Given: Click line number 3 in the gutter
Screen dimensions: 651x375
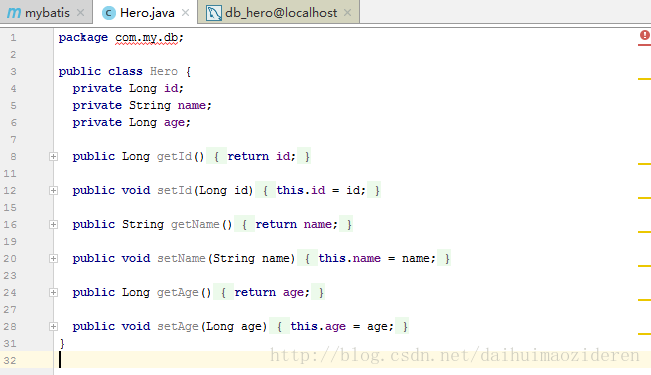Looking at the screenshot, I should pos(13,72).
